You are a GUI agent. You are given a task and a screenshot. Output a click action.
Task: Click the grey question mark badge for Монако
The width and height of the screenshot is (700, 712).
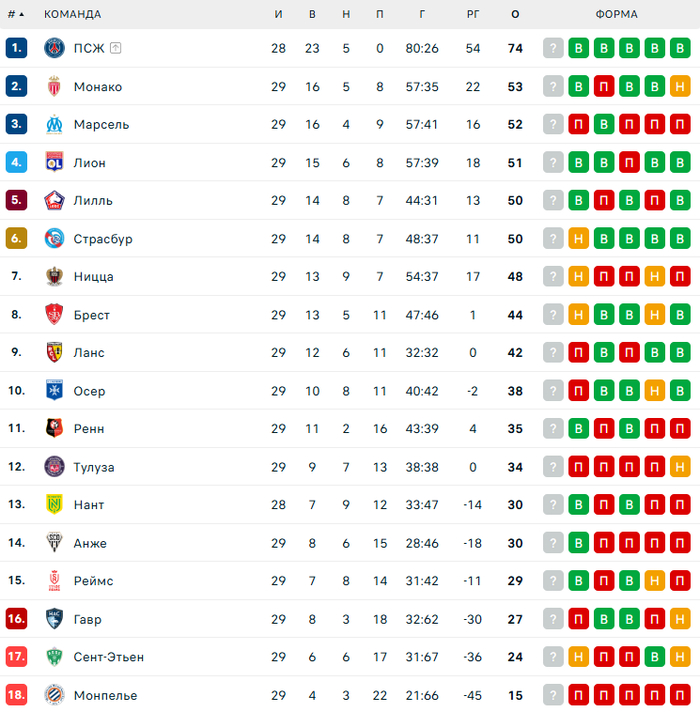click(553, 86)
